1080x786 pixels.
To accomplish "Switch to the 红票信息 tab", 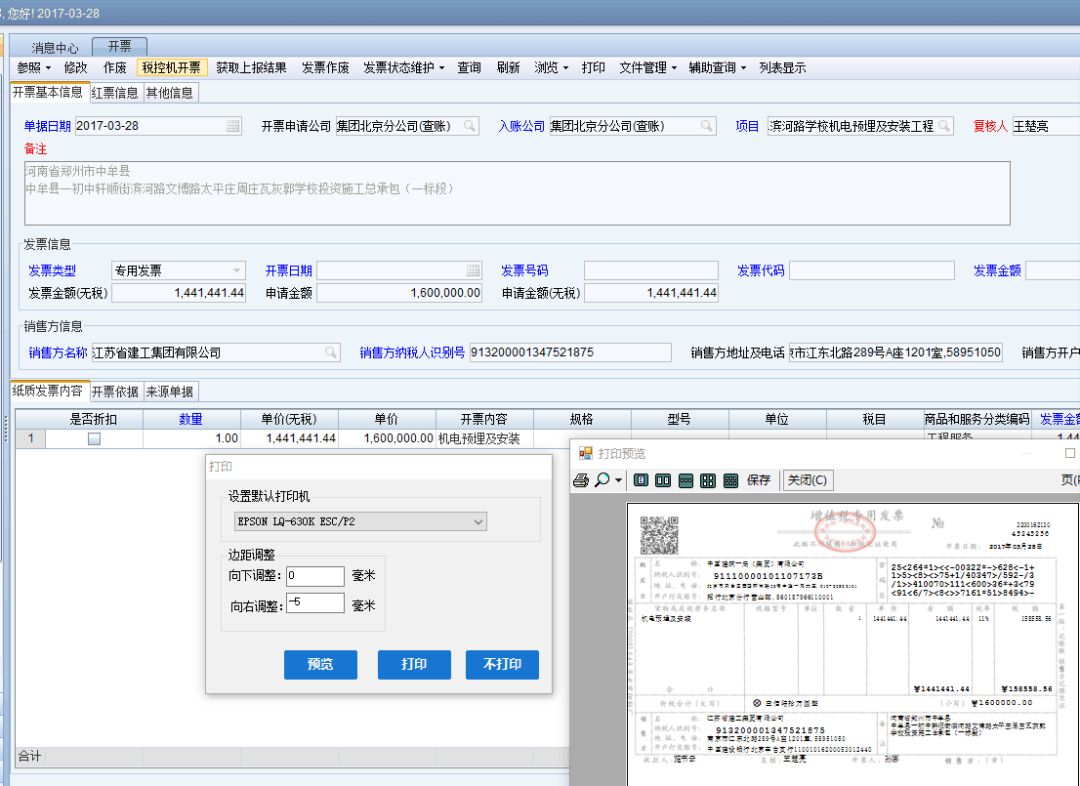I will [x=115, y=93].
